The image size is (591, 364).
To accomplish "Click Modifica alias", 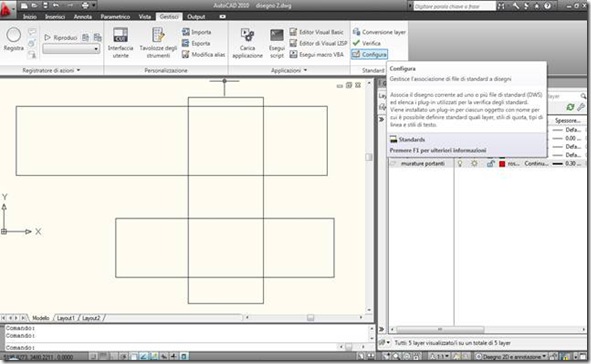I will (203, 55).
